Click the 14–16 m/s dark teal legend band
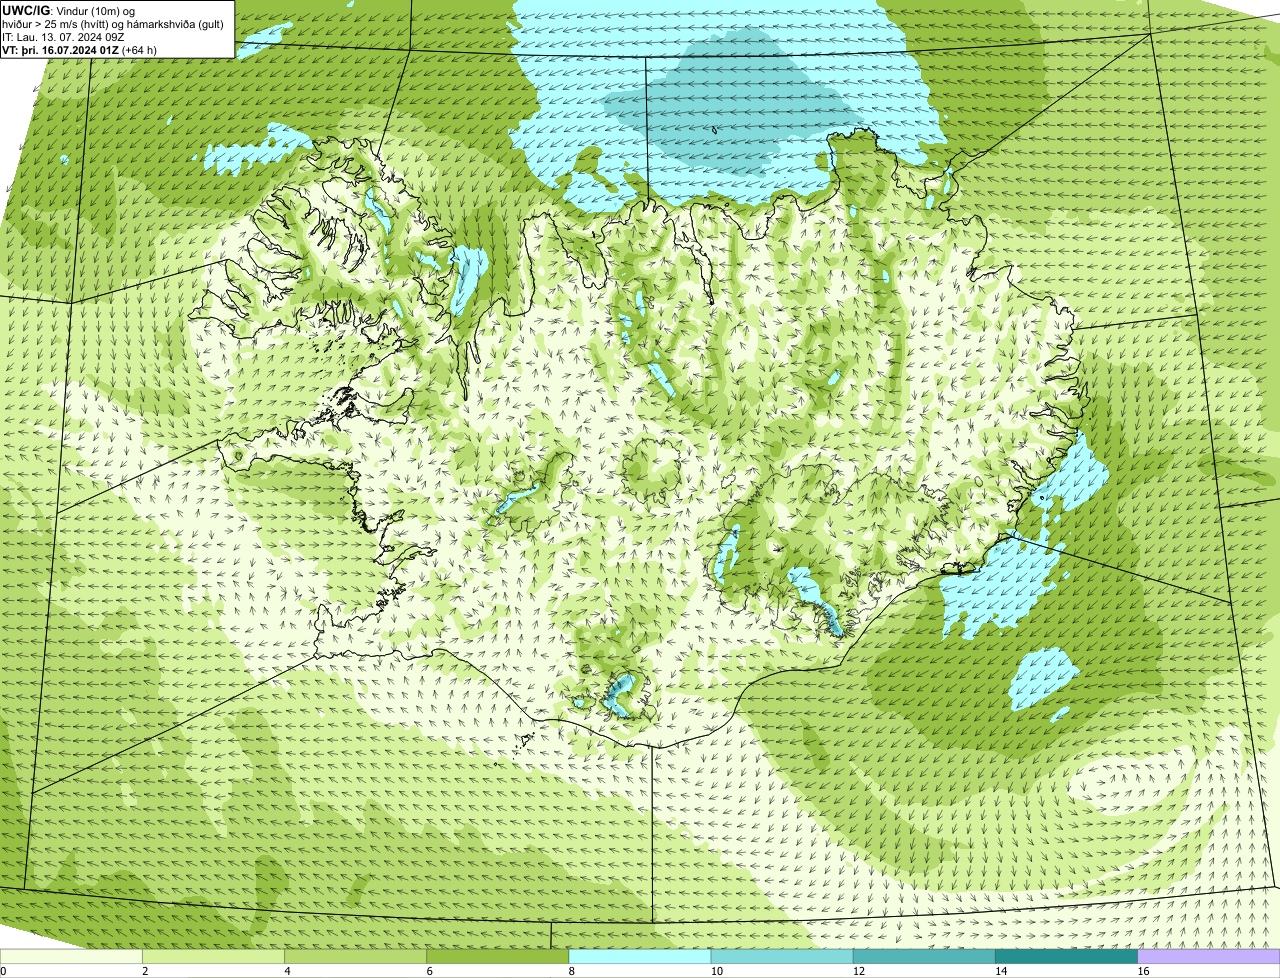This screenshot has width=1280, height=978. click(x=1066, y=957)
